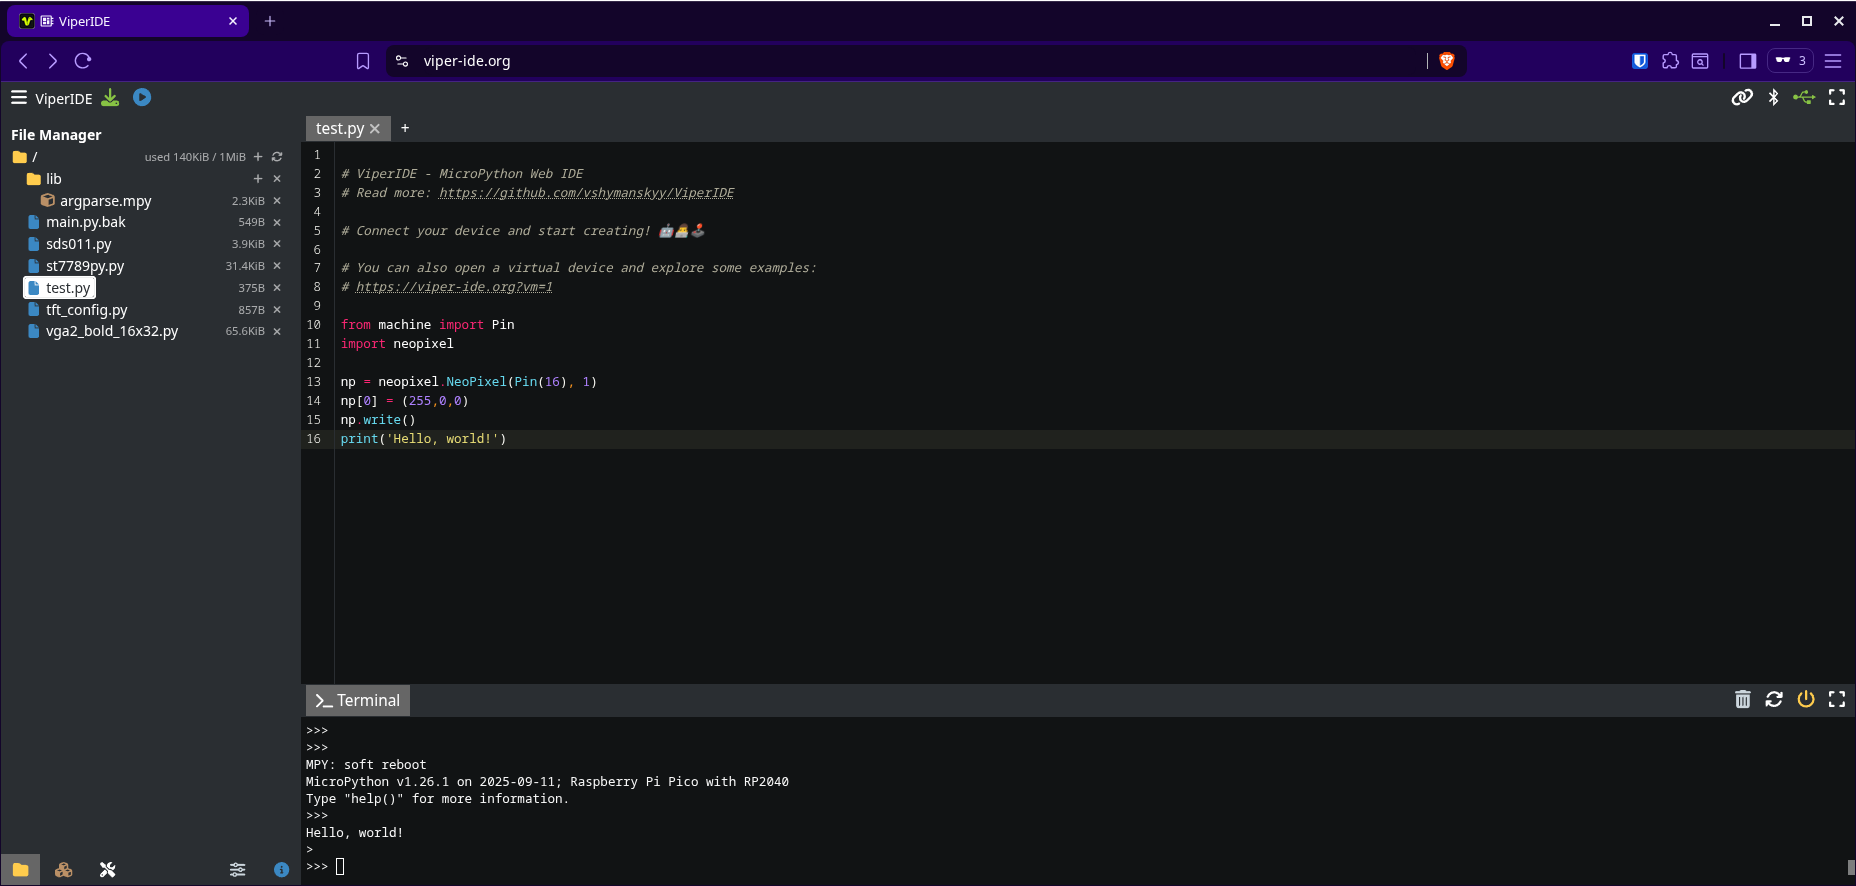Viewport: 1856px width, 886px height.
Task: Connect a device via USB
Action: 1805,97
